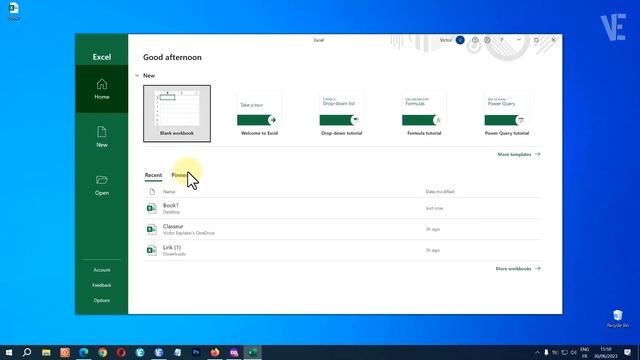This screenshot has height=360, width=640.
Task: Open the New page from sidebar
Action: tap(102, 137)
